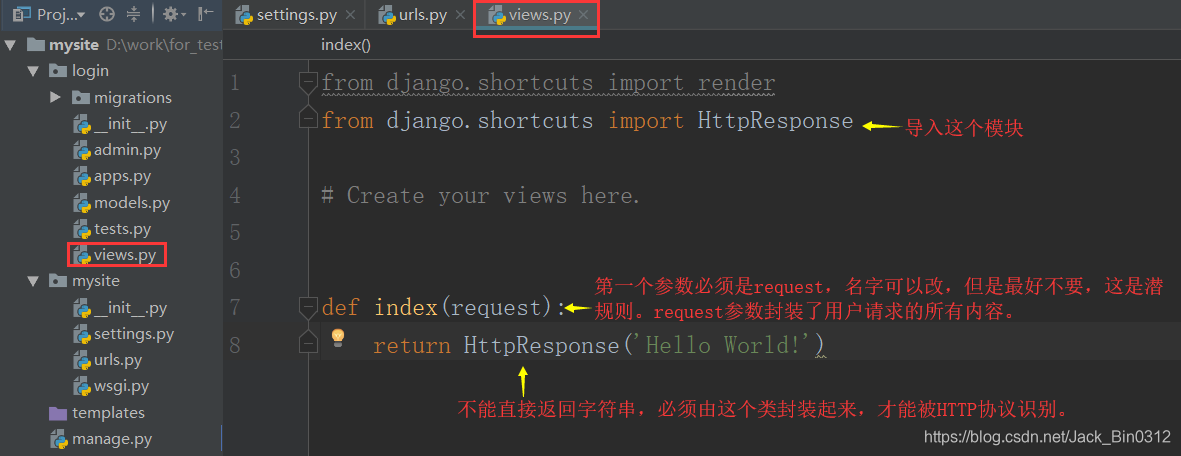The image size is (1181, 456).
Task: Click the models.py Python file icon
Action: click(x=82, y=203)
